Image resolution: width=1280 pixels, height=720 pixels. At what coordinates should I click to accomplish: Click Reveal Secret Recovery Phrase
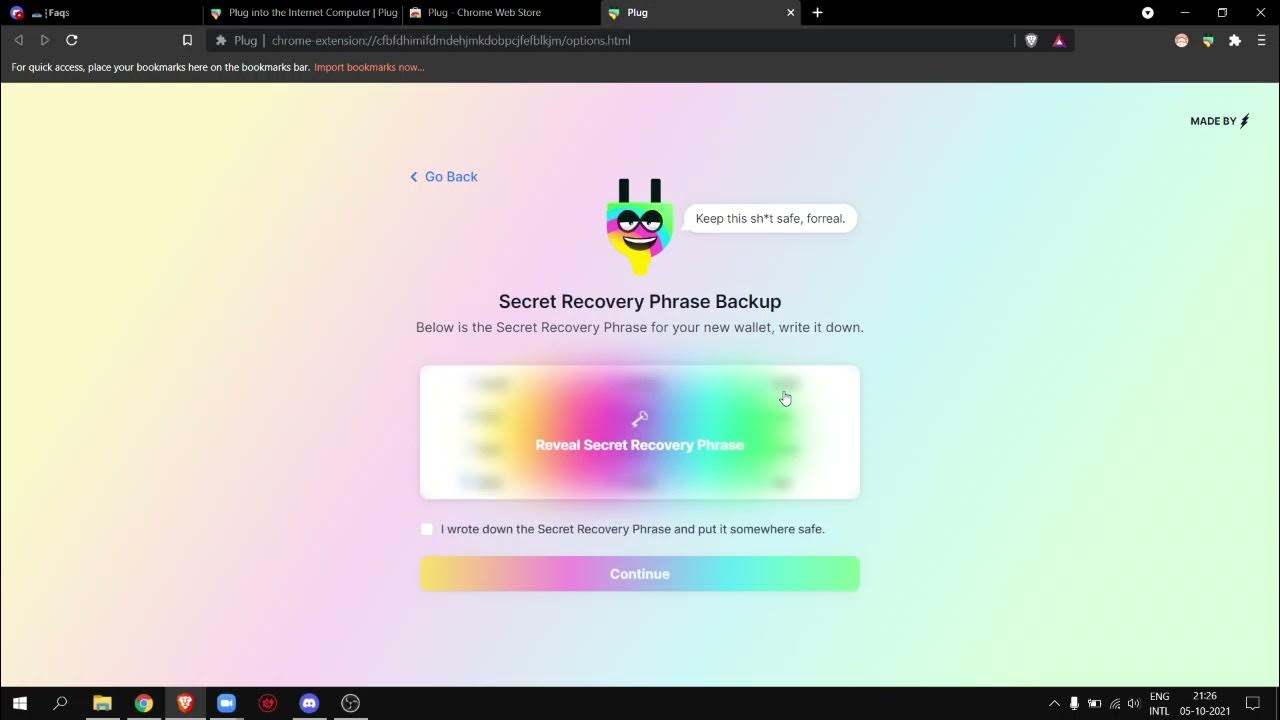(x=640, y=445)
